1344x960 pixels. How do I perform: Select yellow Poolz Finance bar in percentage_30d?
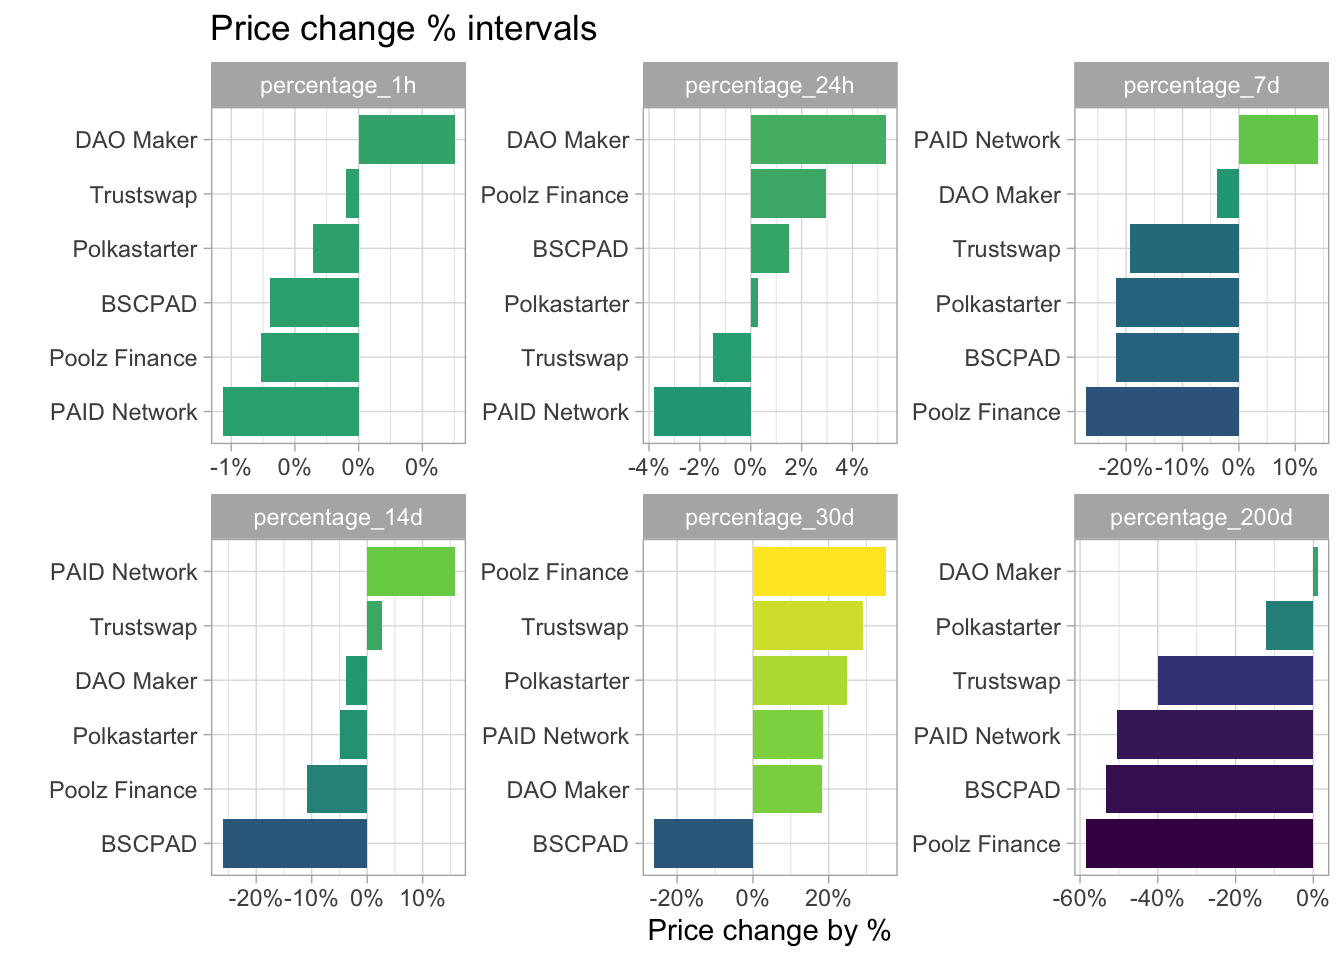click(819, 572)
